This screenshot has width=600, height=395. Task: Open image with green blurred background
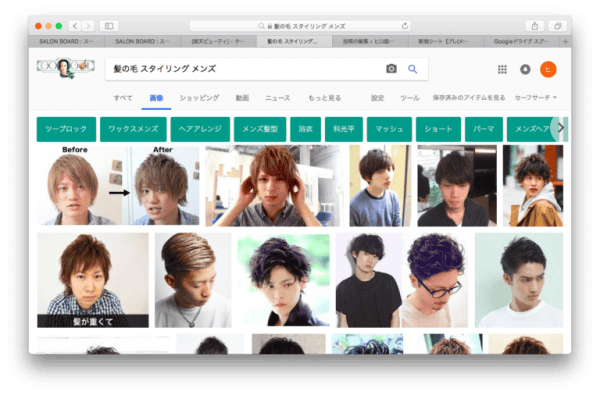[x=284, y=280]
